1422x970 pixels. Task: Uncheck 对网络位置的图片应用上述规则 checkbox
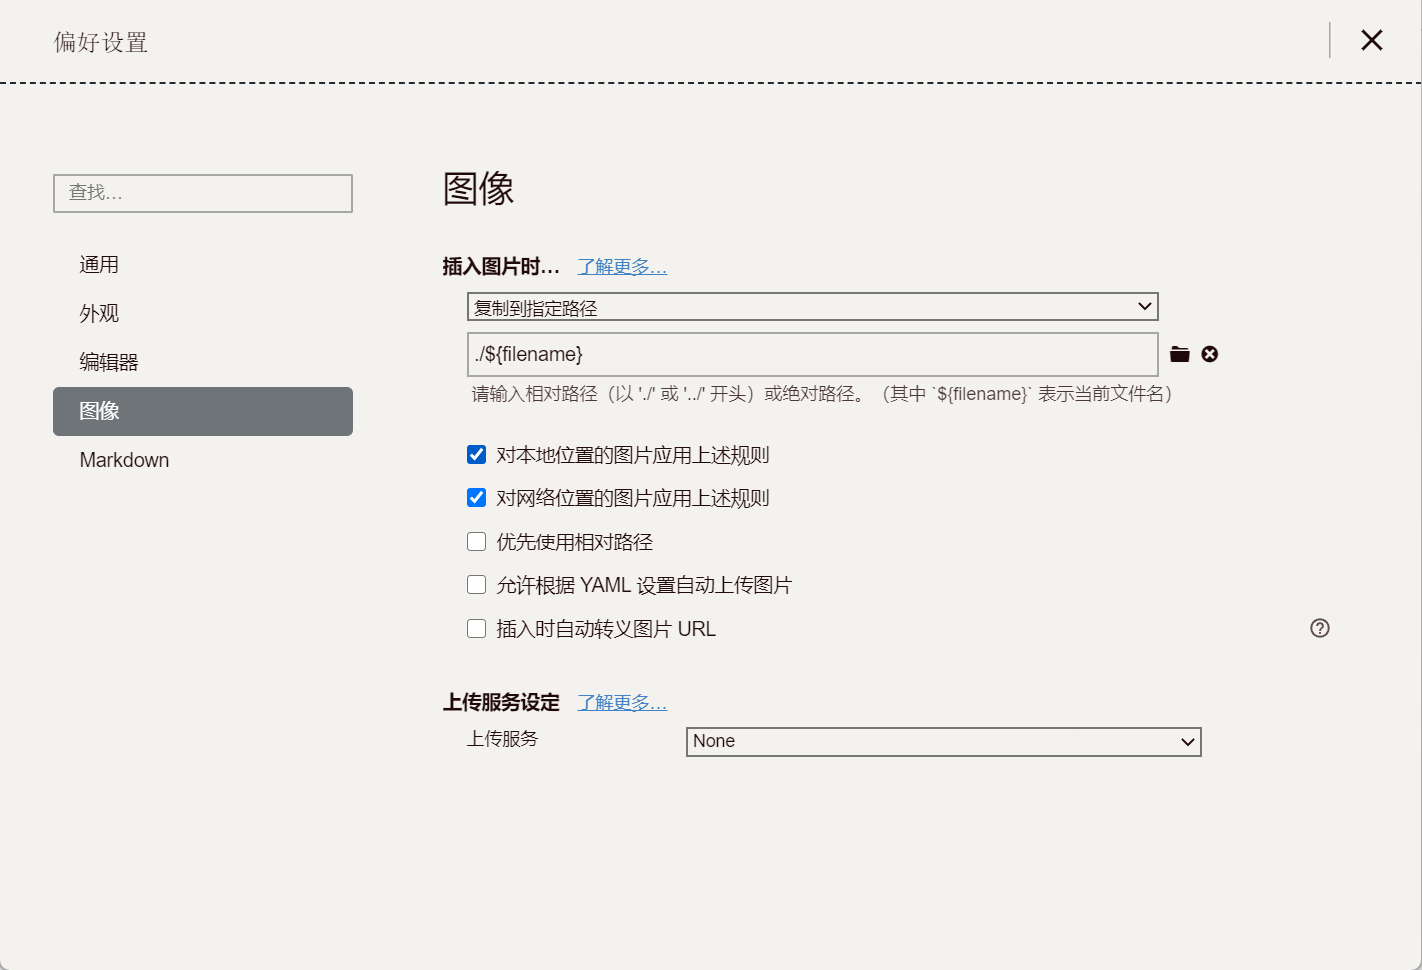477,498
